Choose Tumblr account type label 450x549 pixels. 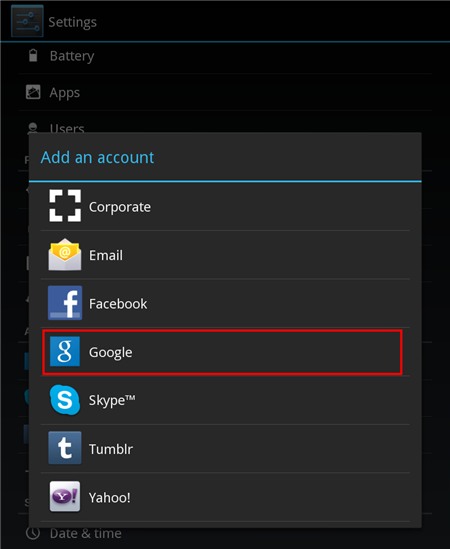[111, 449]
